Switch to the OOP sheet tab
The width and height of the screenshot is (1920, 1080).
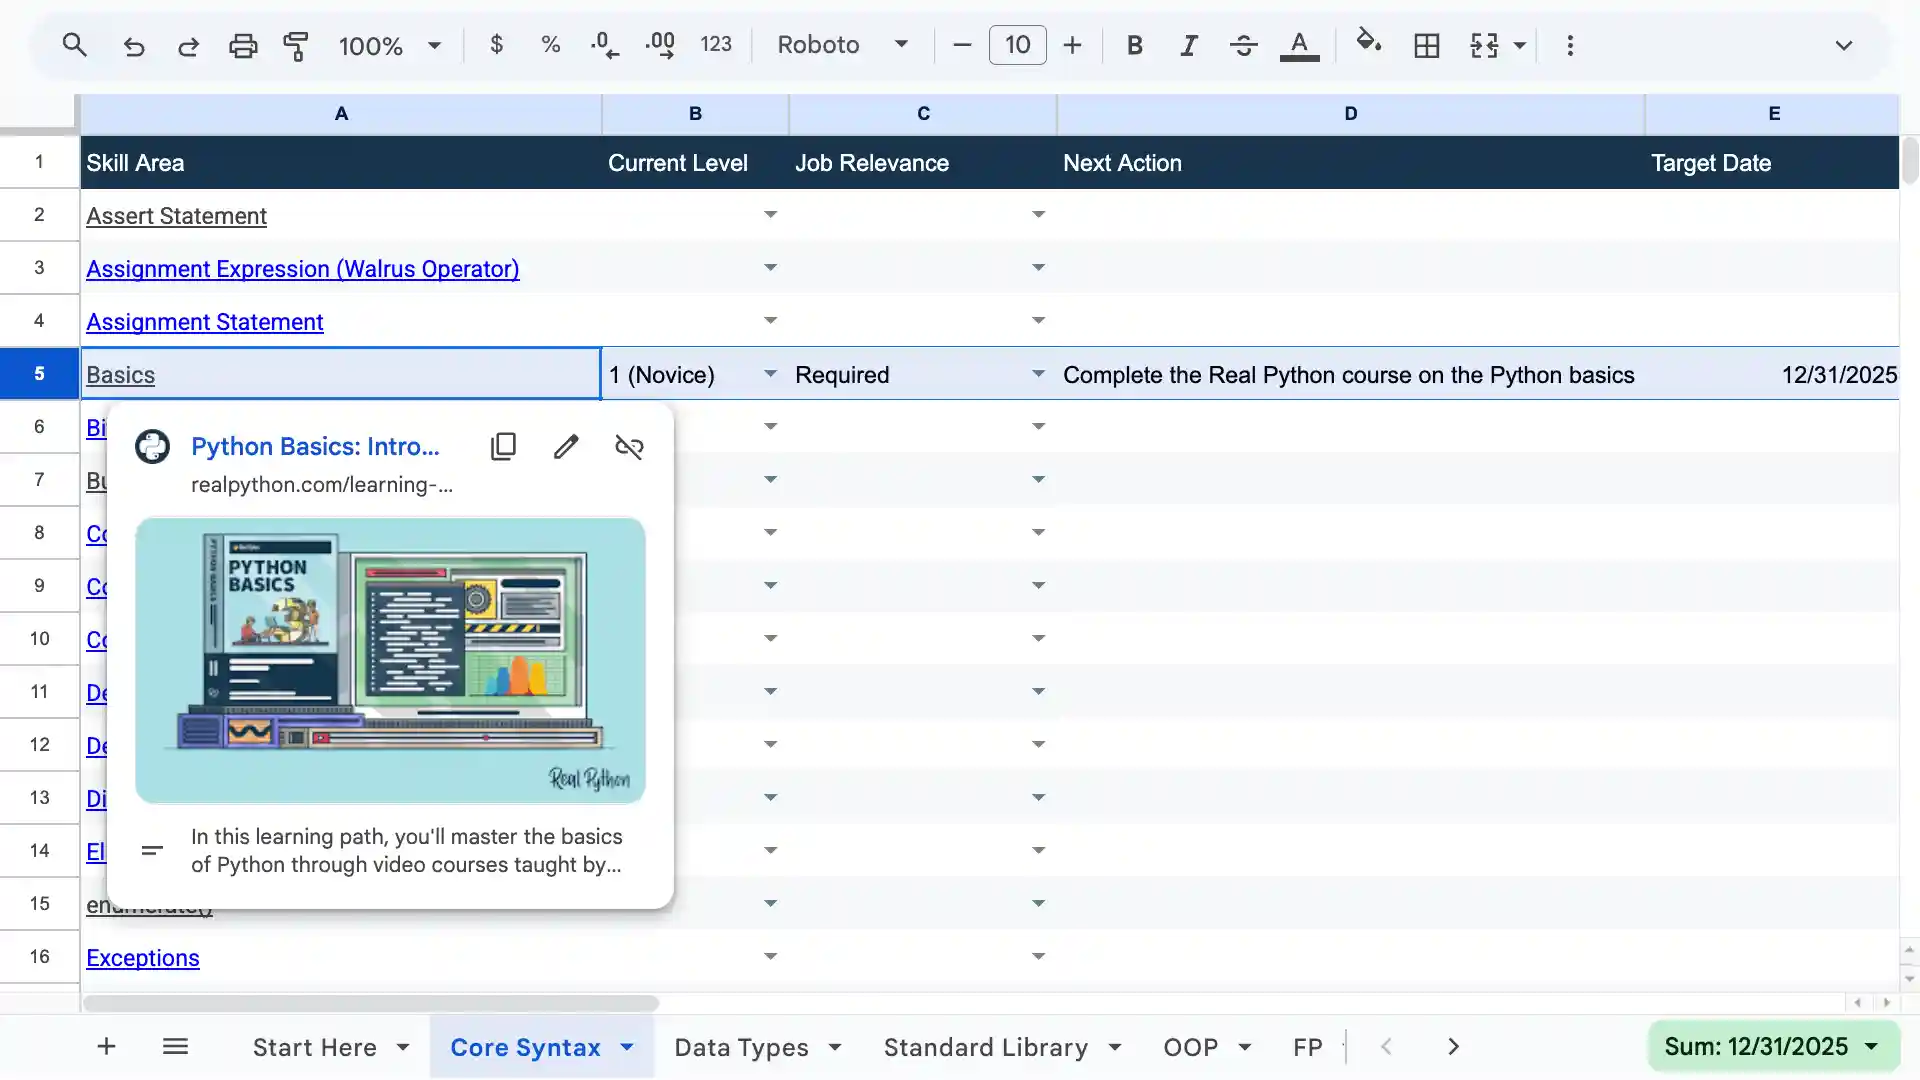point(1192,1047)
